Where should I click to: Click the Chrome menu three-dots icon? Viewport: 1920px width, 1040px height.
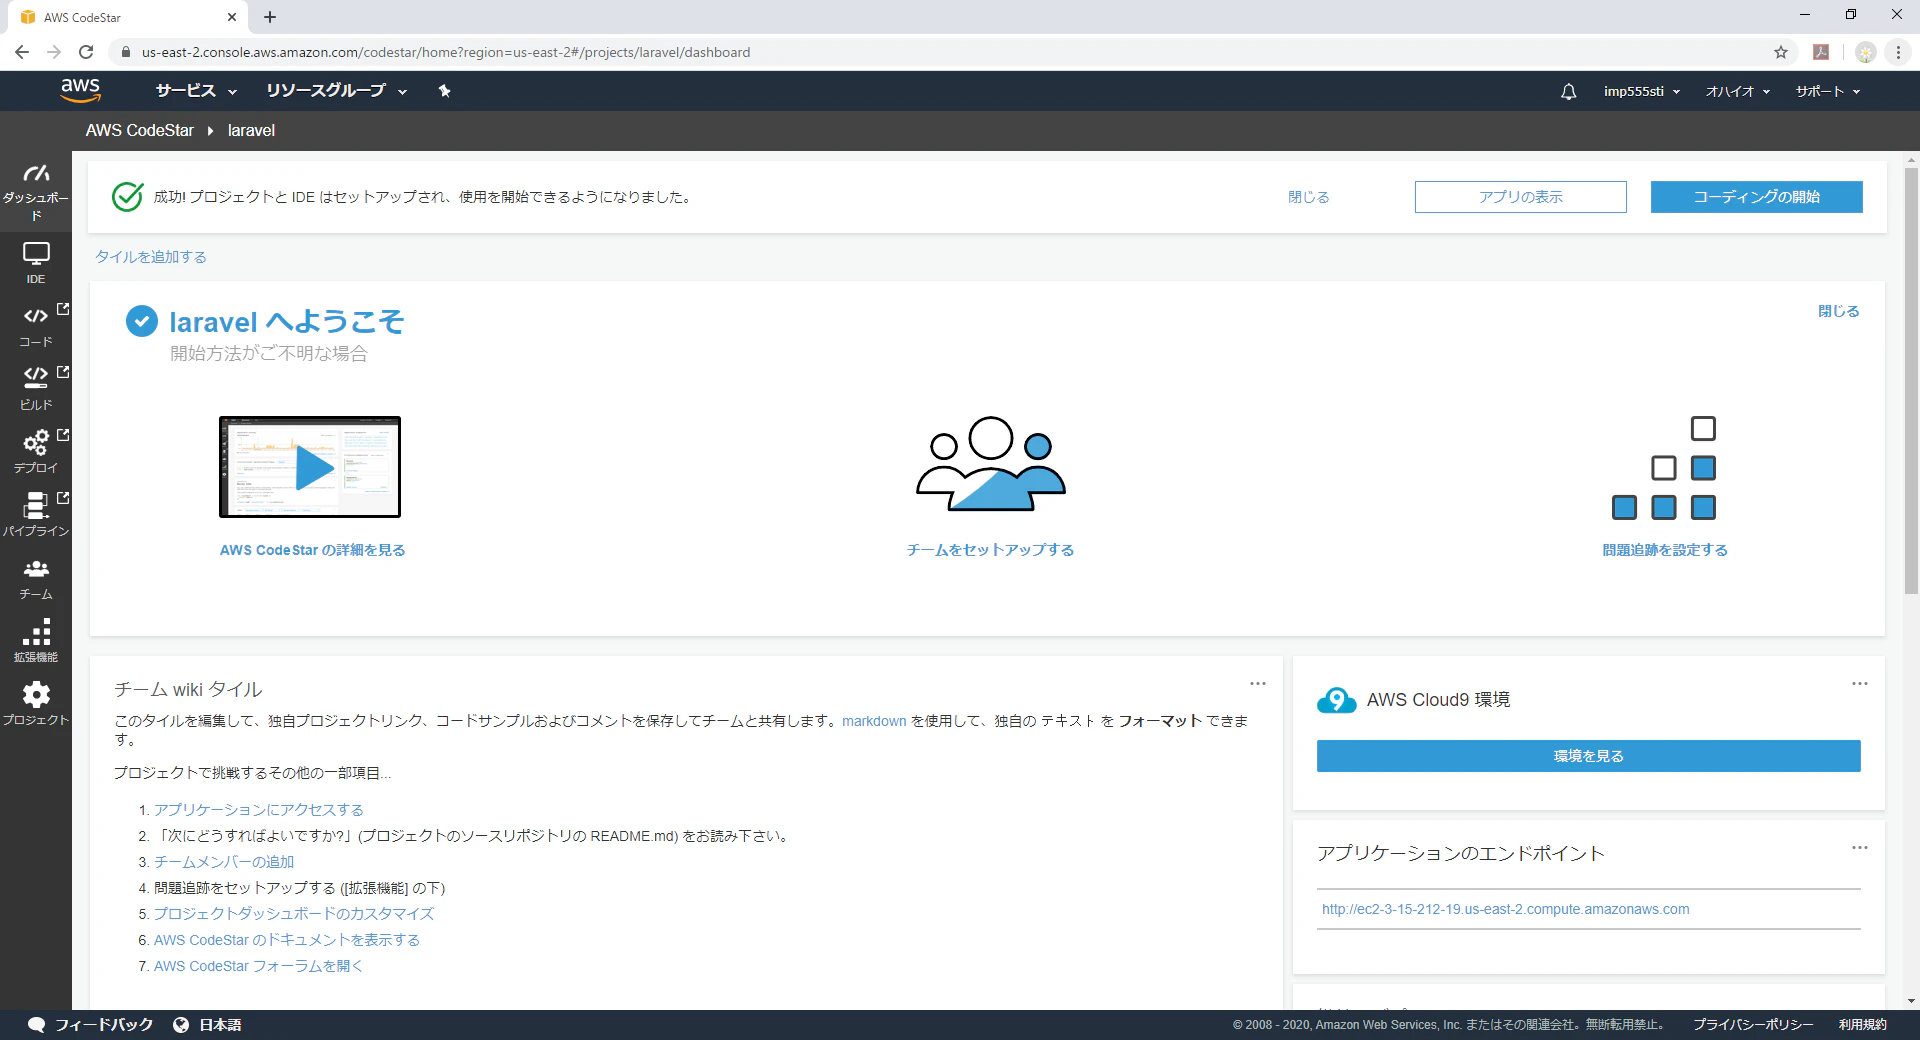point(1898,52)
